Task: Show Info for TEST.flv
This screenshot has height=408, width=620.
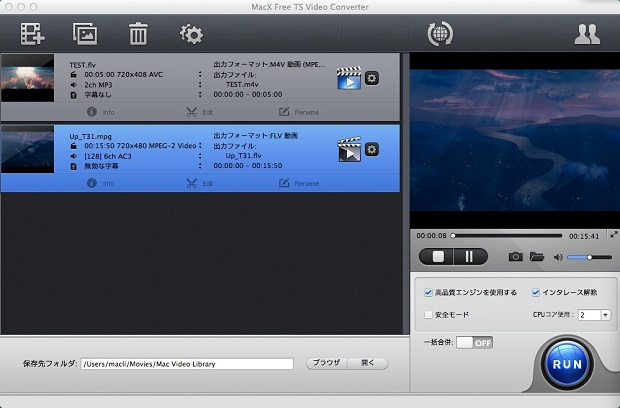Action: (100, 112)
